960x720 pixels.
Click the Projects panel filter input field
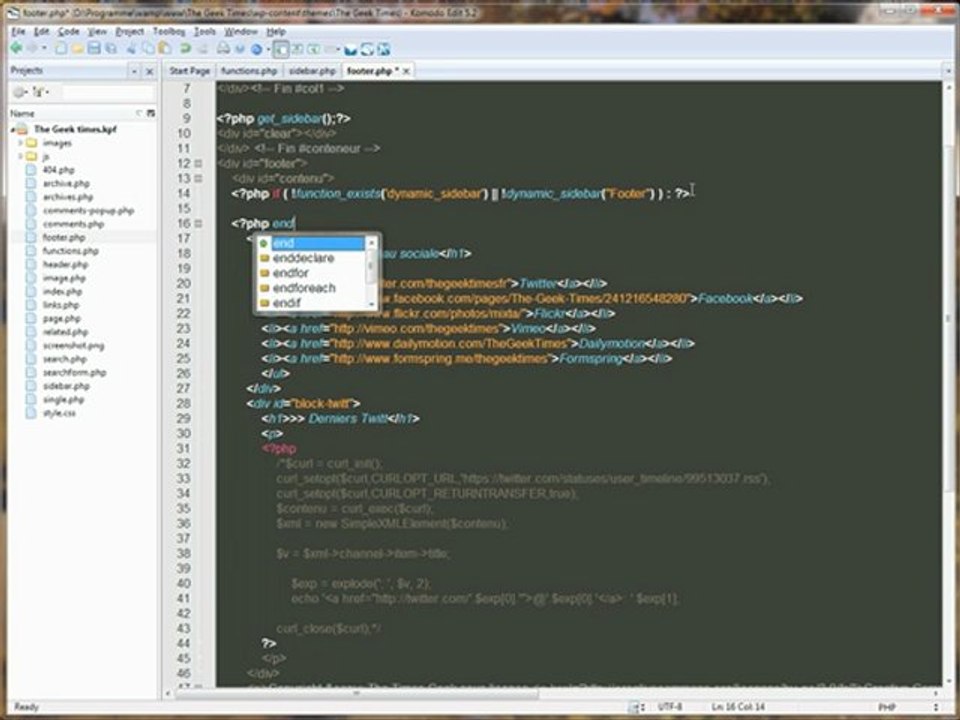(x=108, y=92)
